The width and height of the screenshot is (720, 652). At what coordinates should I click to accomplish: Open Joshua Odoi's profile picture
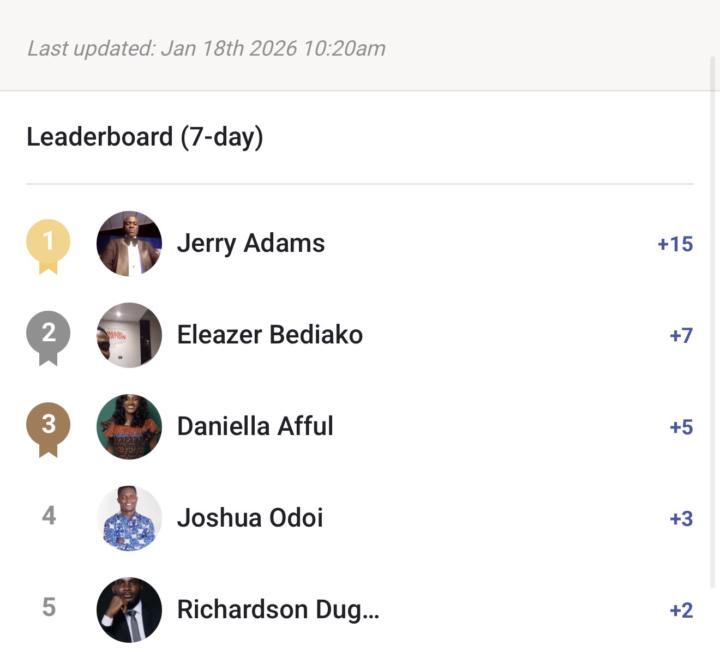pos(129,518)
